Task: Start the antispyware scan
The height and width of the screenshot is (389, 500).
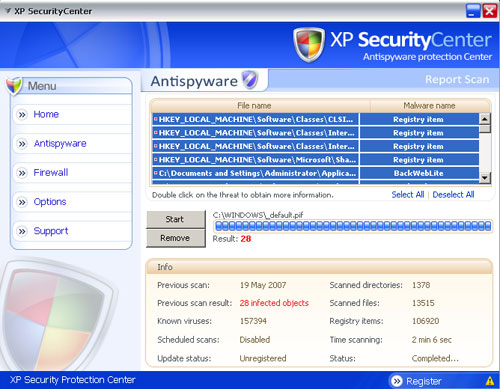Action: click(x=175, y=219)
